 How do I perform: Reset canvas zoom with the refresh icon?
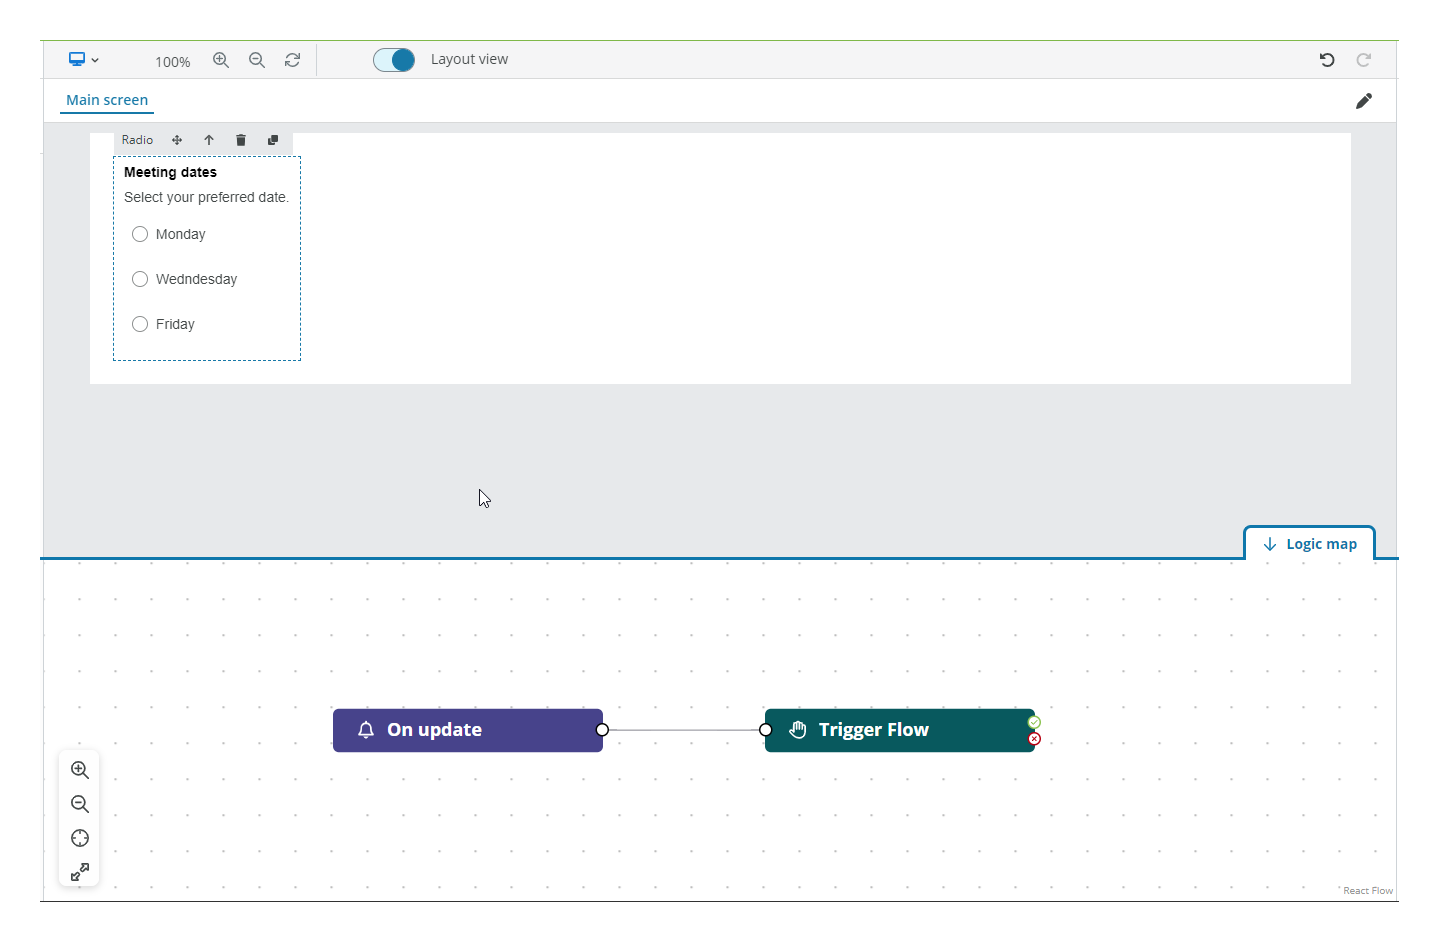[x=292, y=60]
